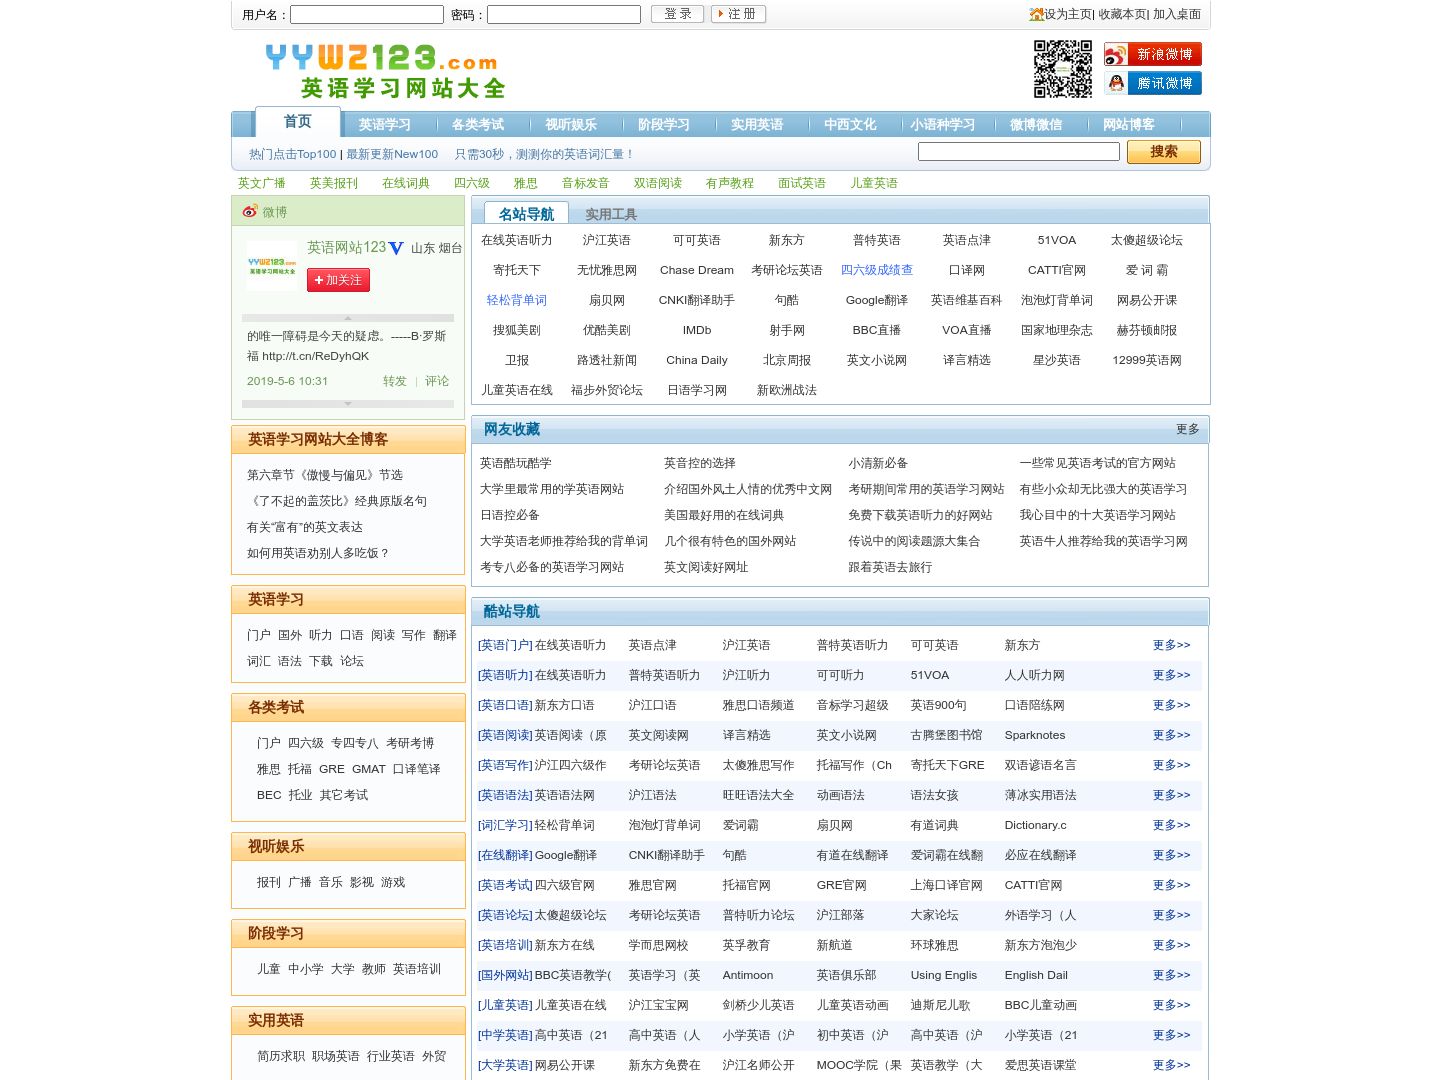This screenshot has width=1440, height=1080.
Task: Click the red 加关注 follow button
Action: point(338,280)
